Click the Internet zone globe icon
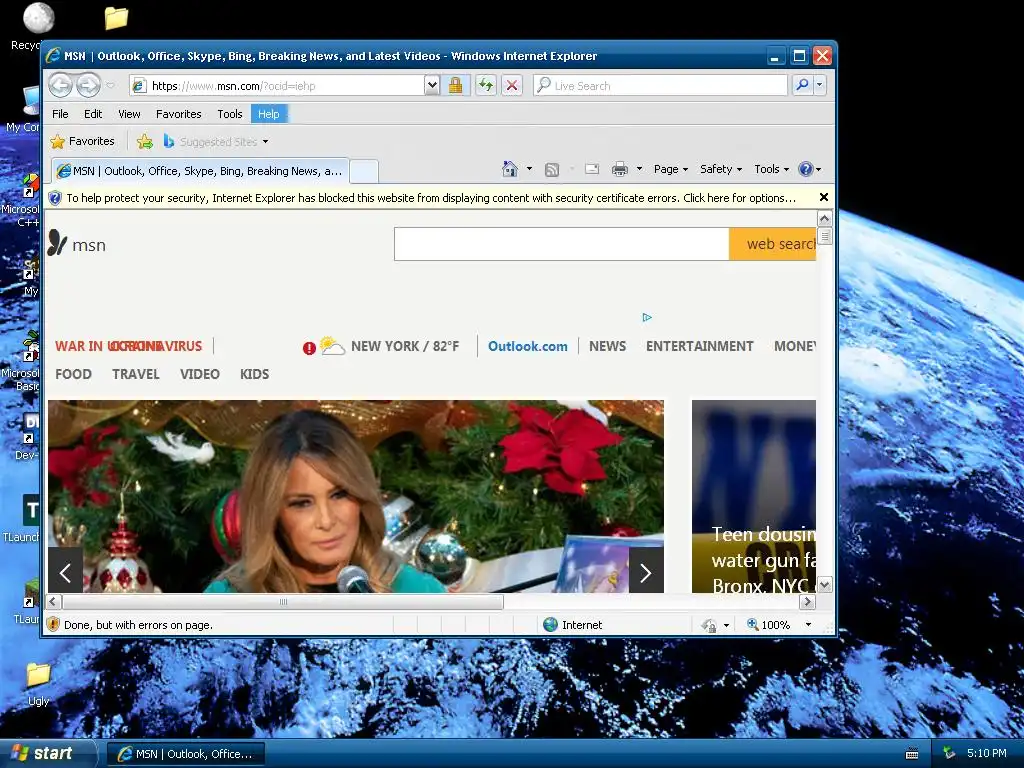The image size is (1024, 768). pos(551,625)
